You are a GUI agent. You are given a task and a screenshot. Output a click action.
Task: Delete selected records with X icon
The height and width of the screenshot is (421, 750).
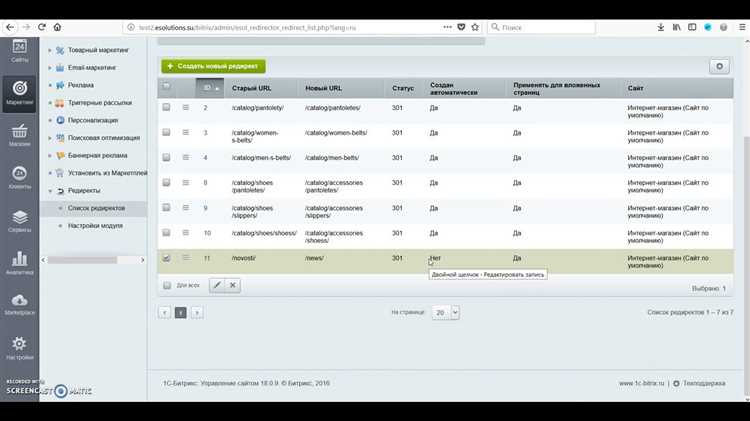[x=233, y=285]
